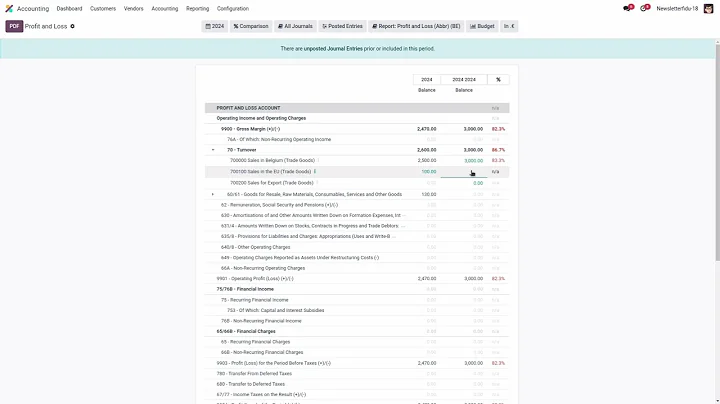Click the 0.00 budget for Sales for Export
Viewport: 720px width, 404px height.
pos(478,183)
